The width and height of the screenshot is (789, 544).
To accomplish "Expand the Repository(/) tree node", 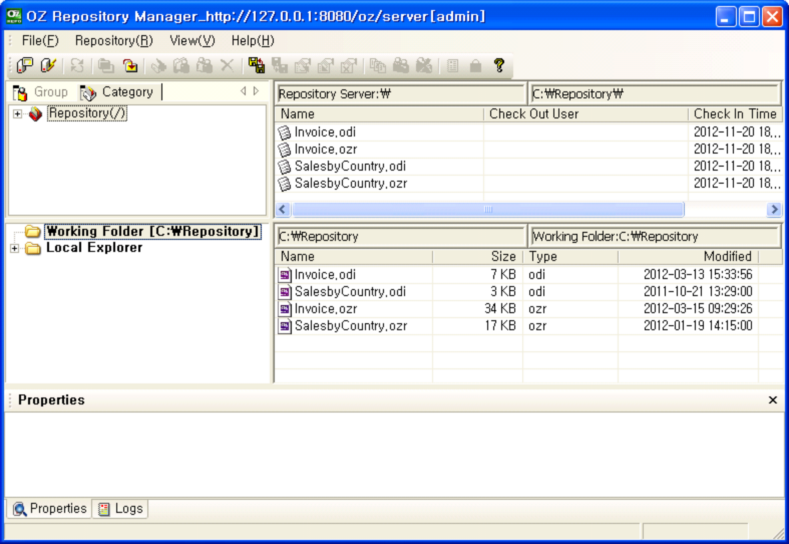I will (17, 114).
